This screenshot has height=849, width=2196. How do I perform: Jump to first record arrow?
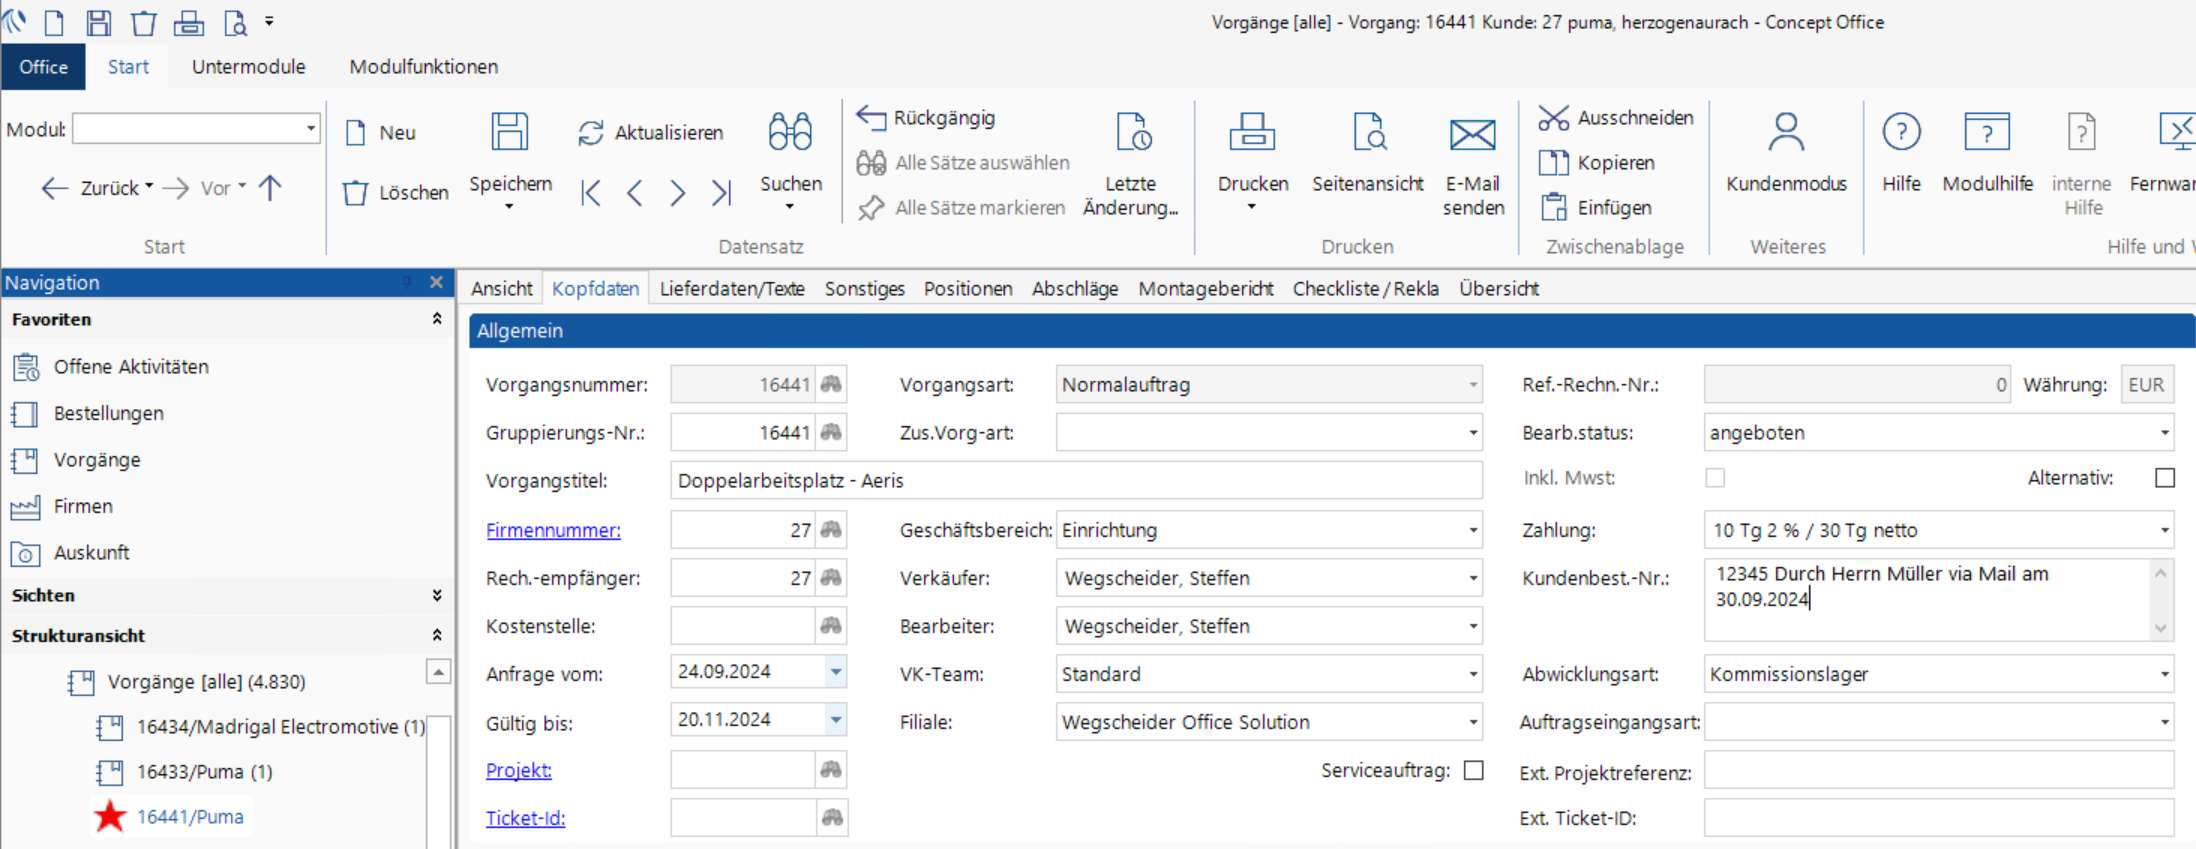pos(591,193)
